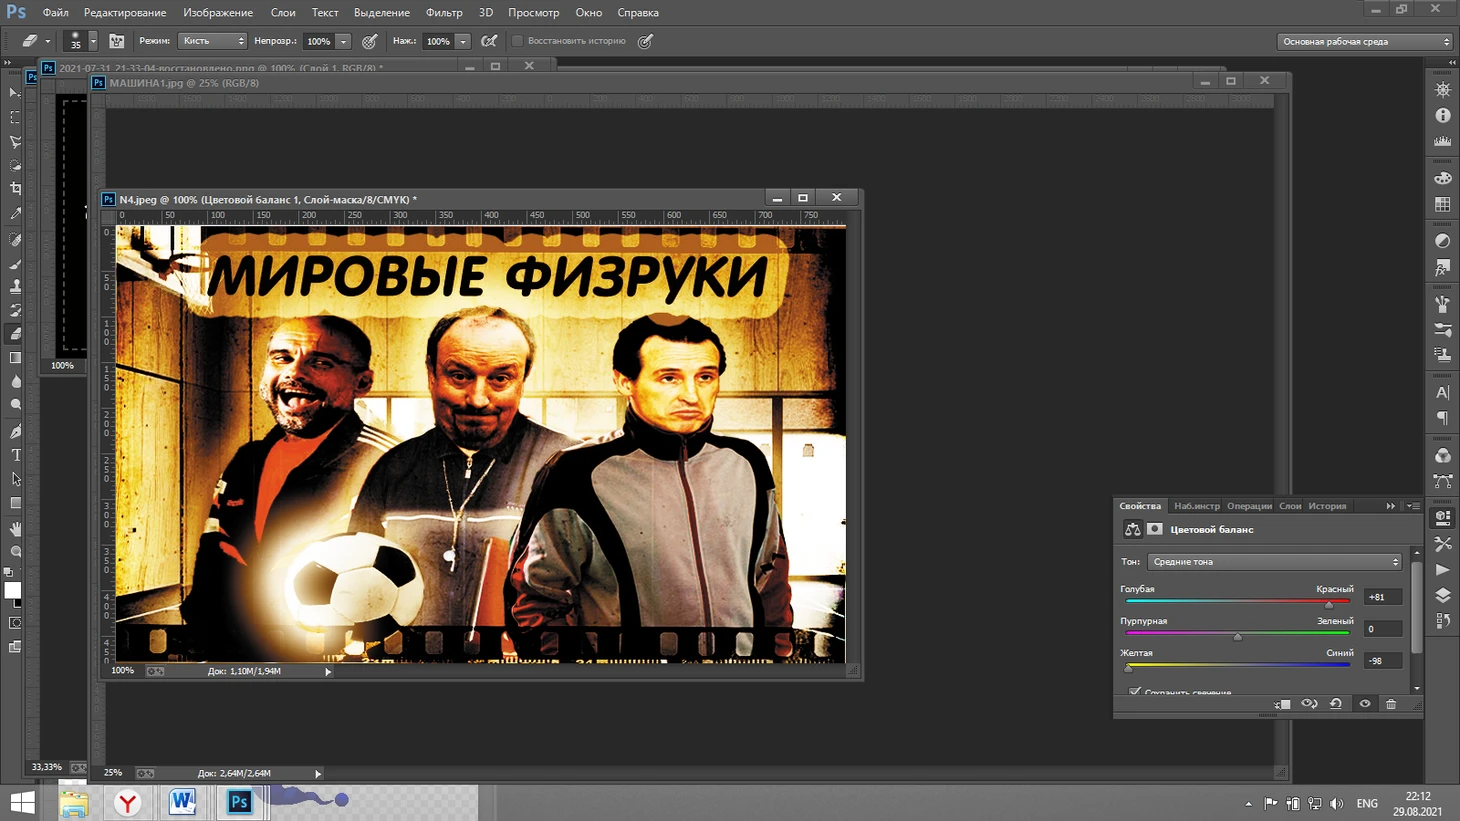Viewport: 1460px width, 821px height.
Task: Adjust the Yellow-Blue slider handle
Action: tap(1128, 668)
